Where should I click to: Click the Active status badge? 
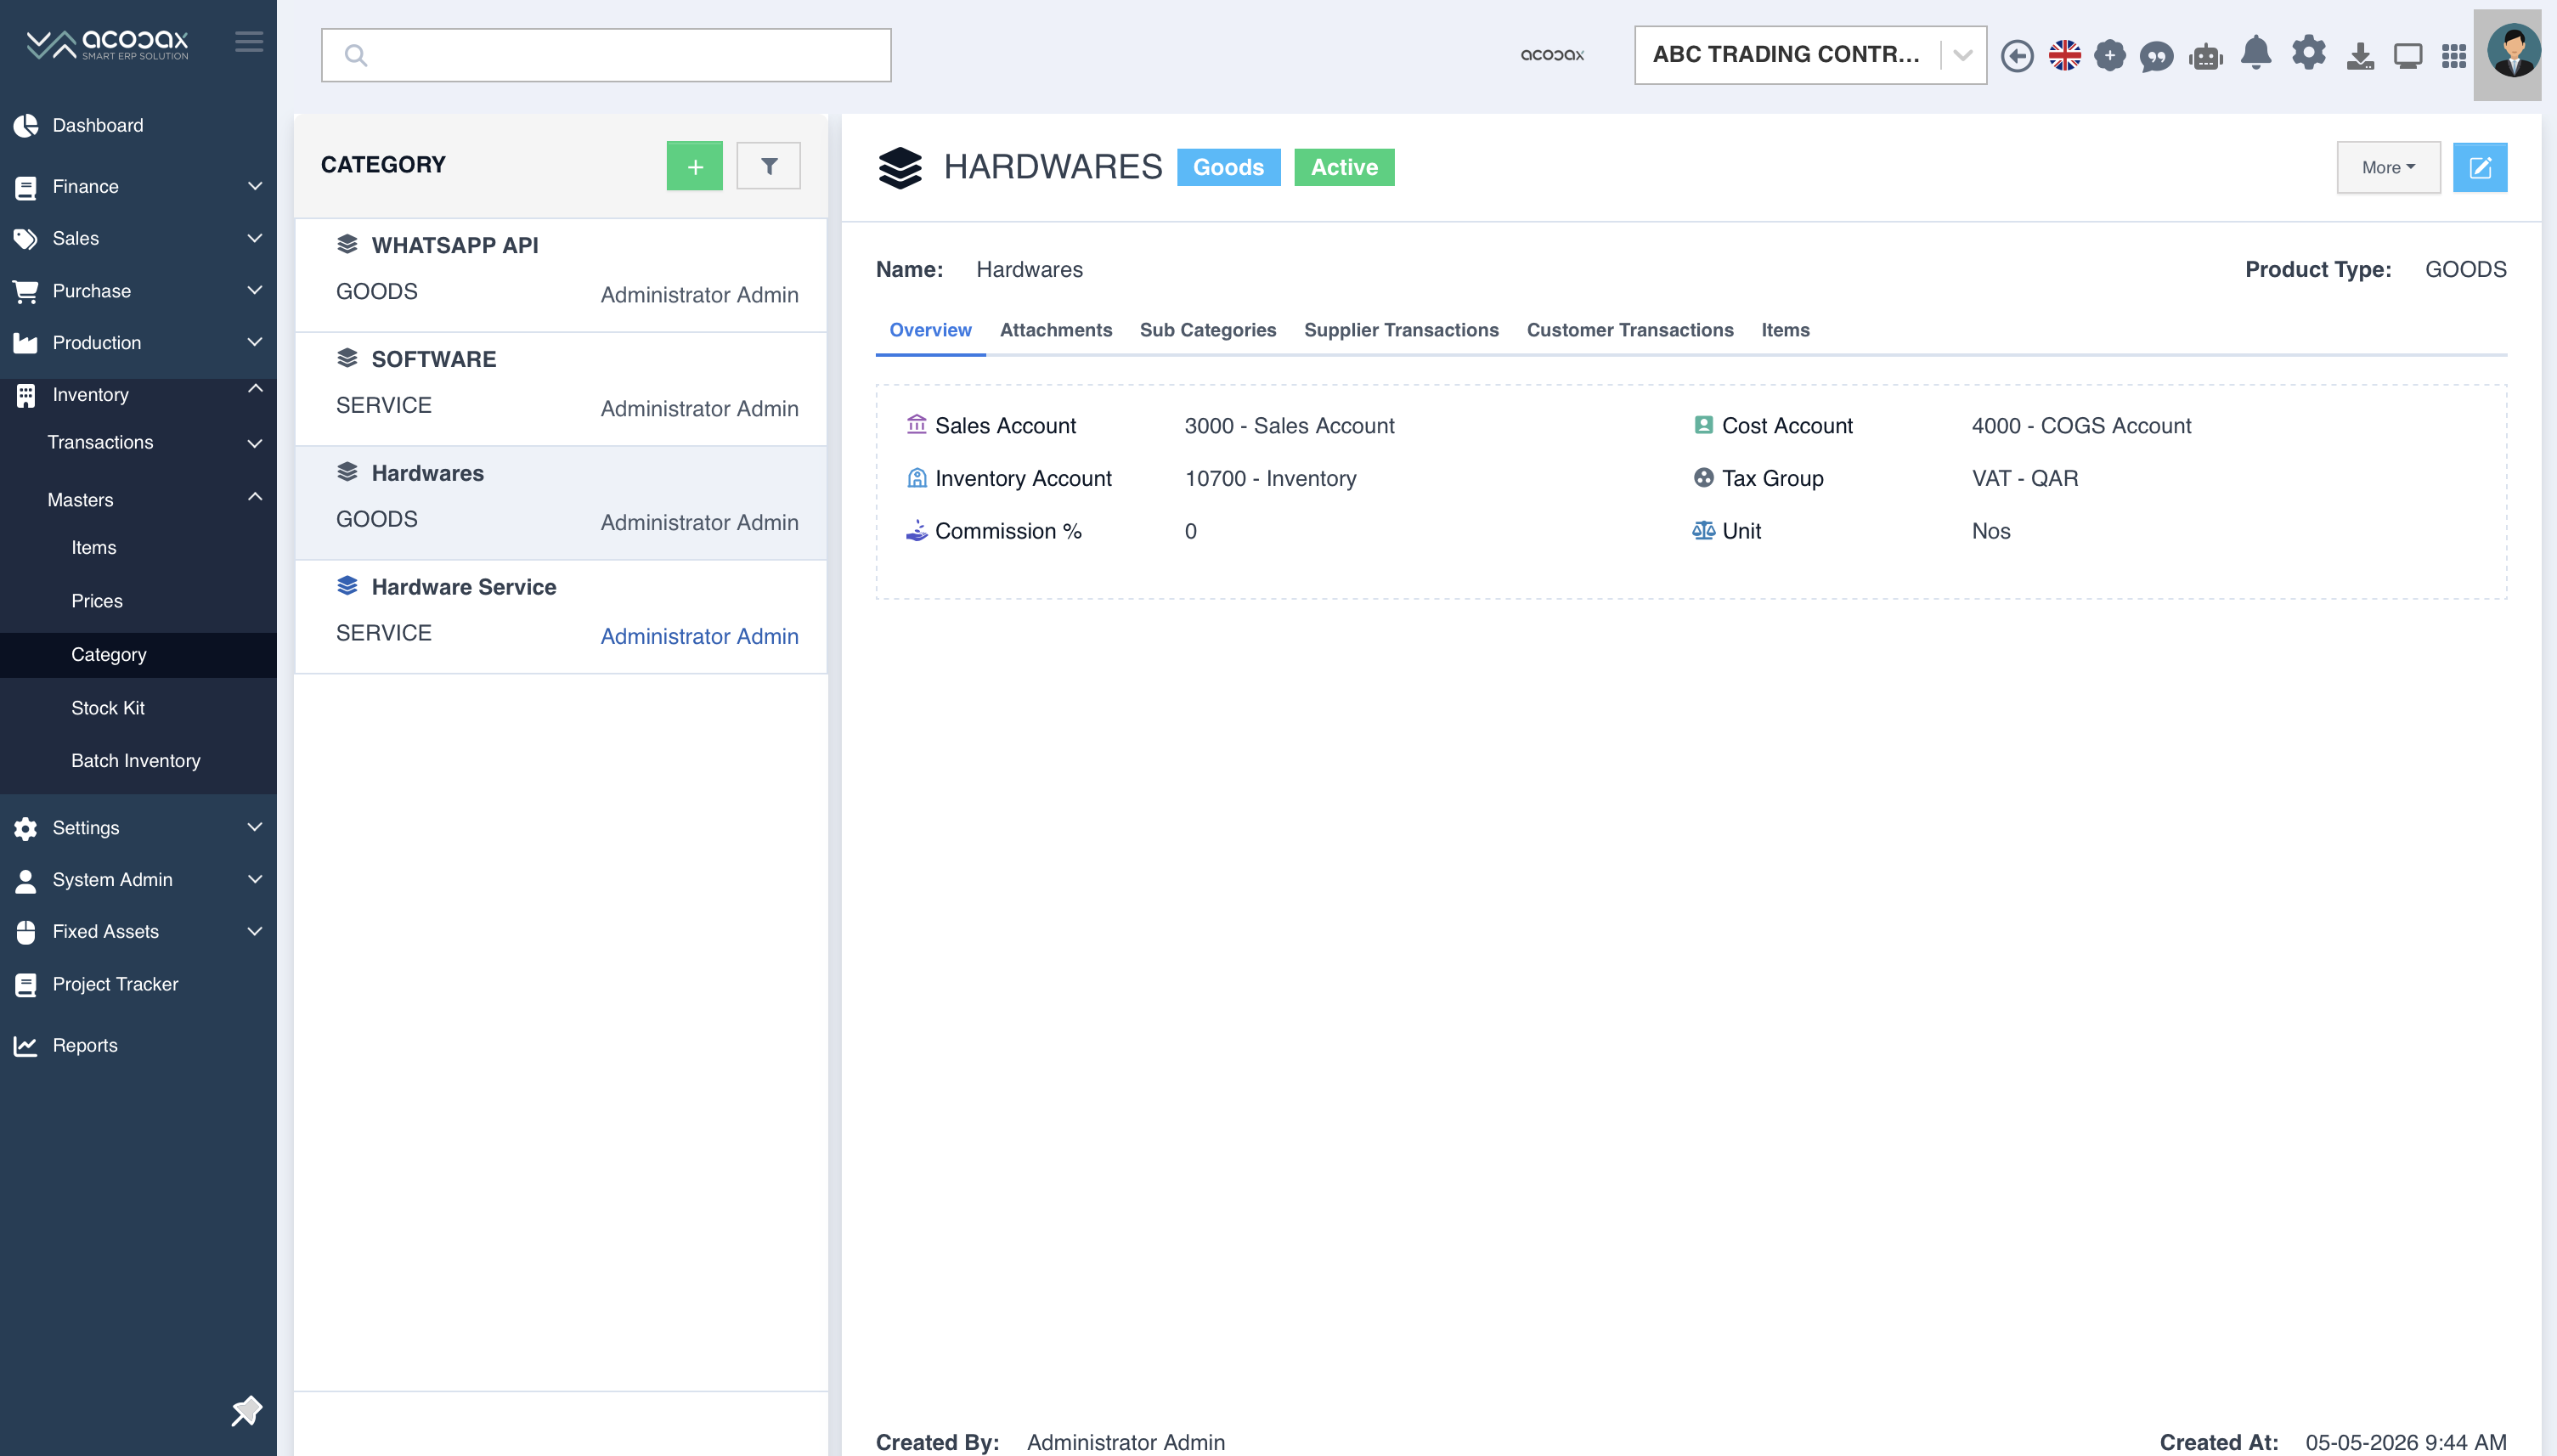tap(1344, 167)
